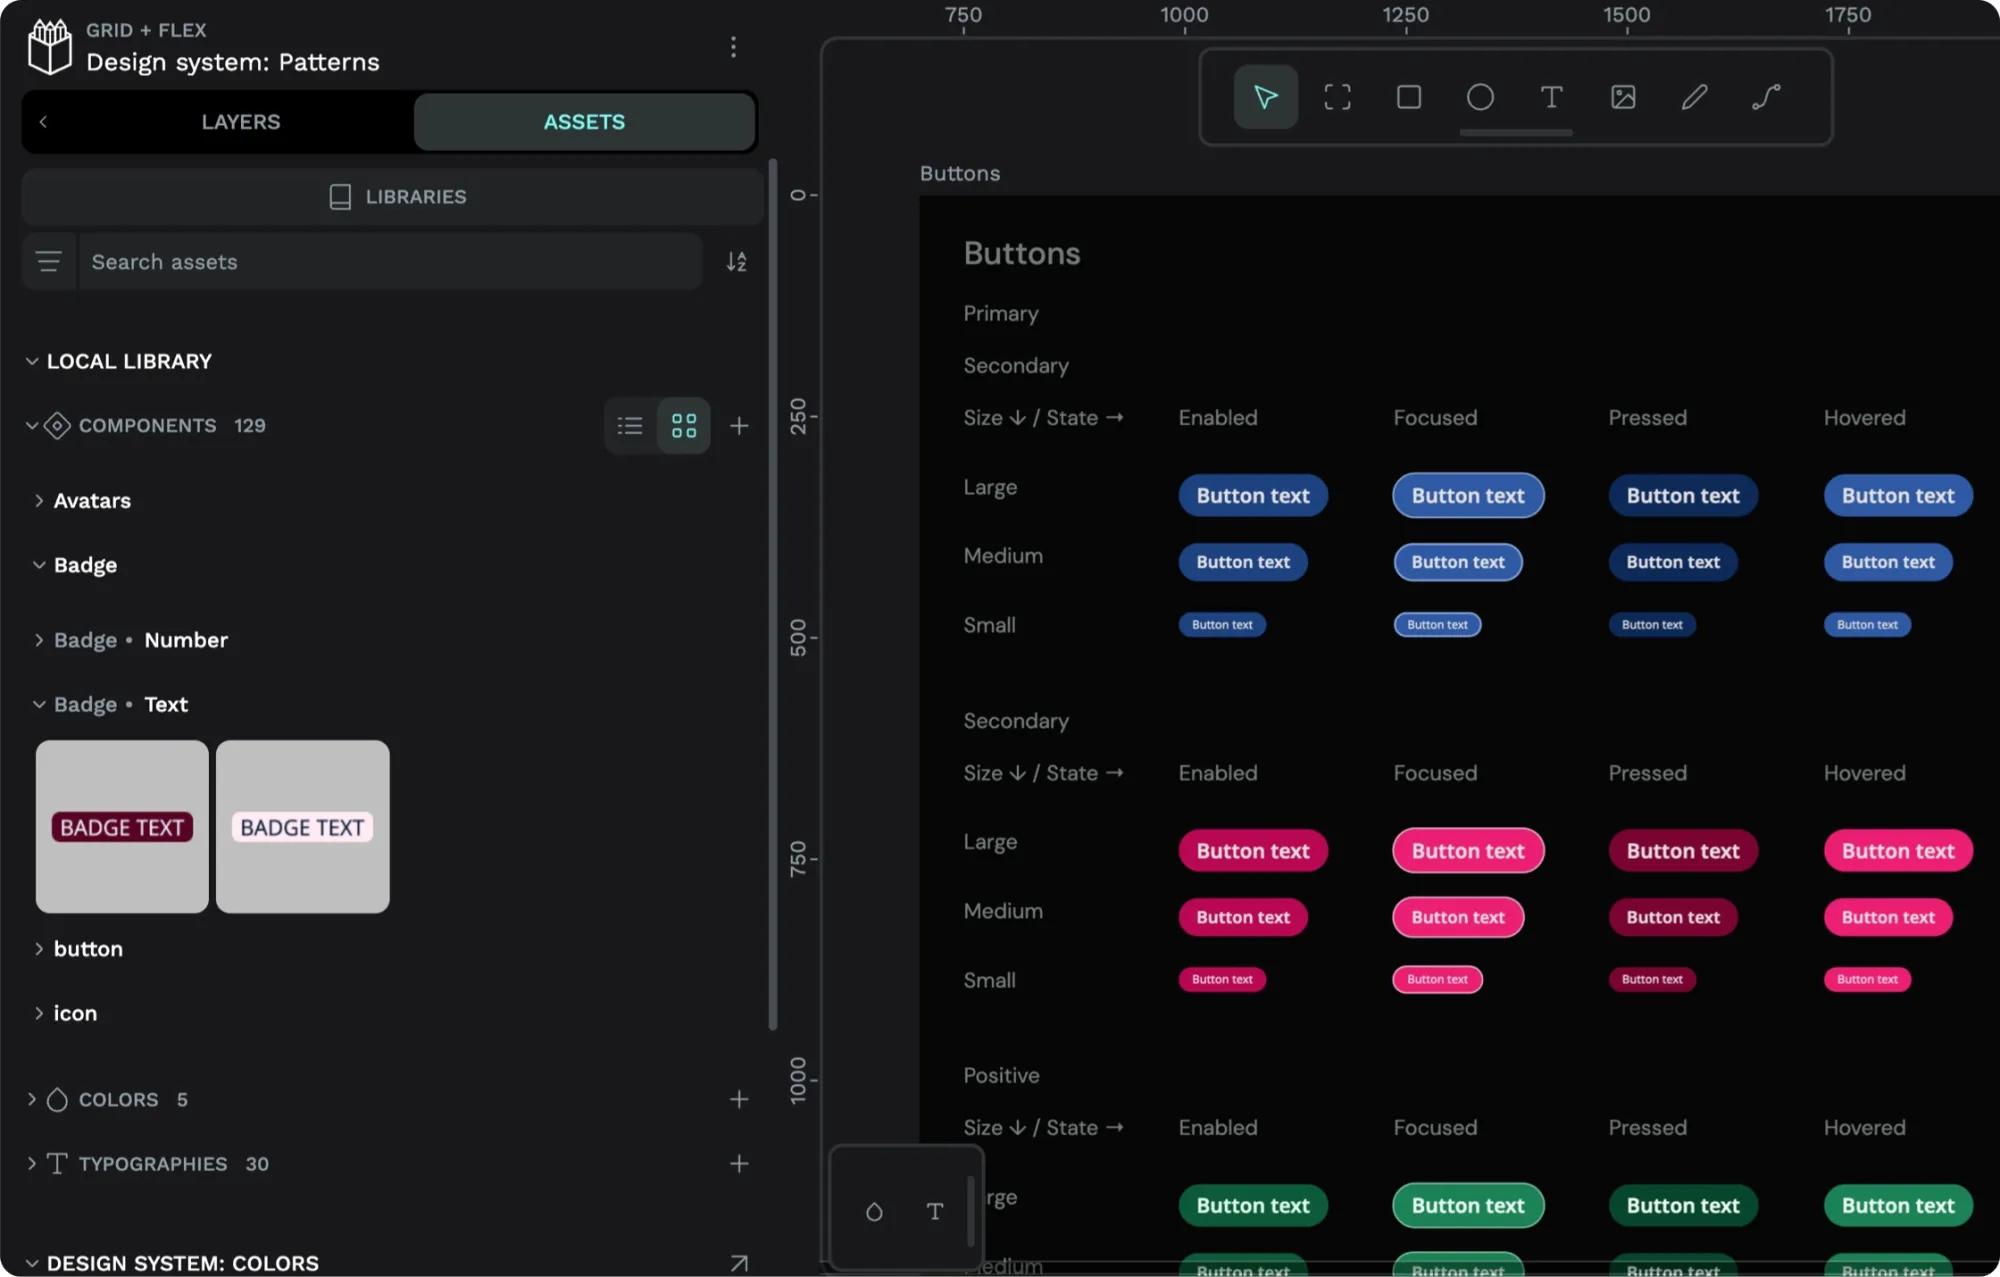Switch to grid tile view for components
The image size is (2000, 1277).
point(684,426)
